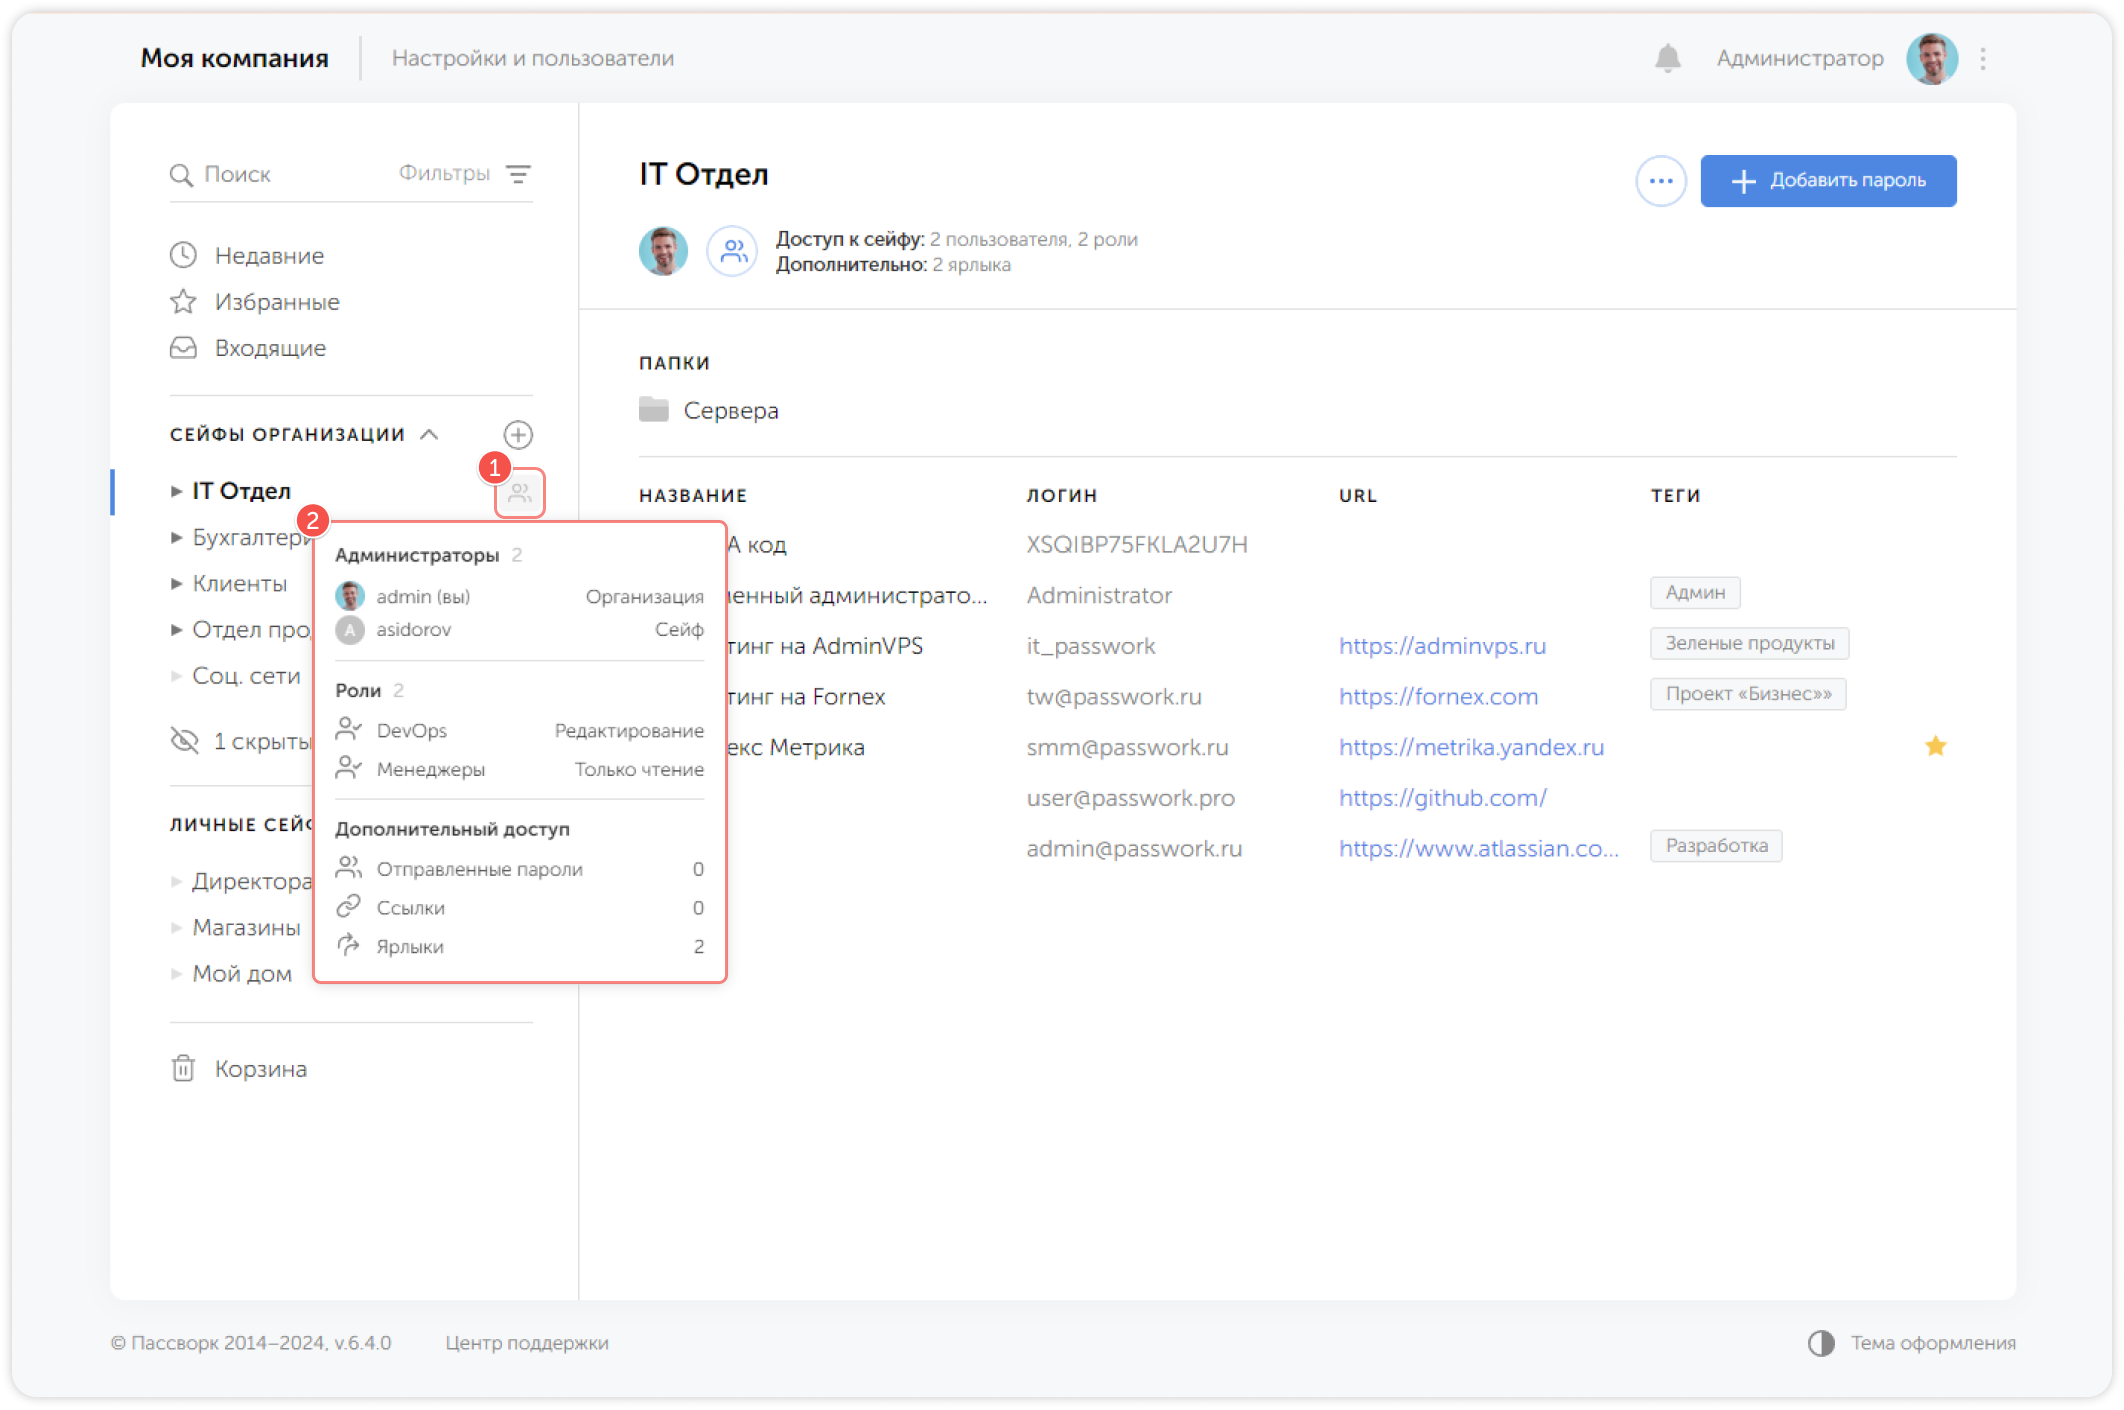Expand the IT Отдел vault tree arrow

(x=176, y=491)
